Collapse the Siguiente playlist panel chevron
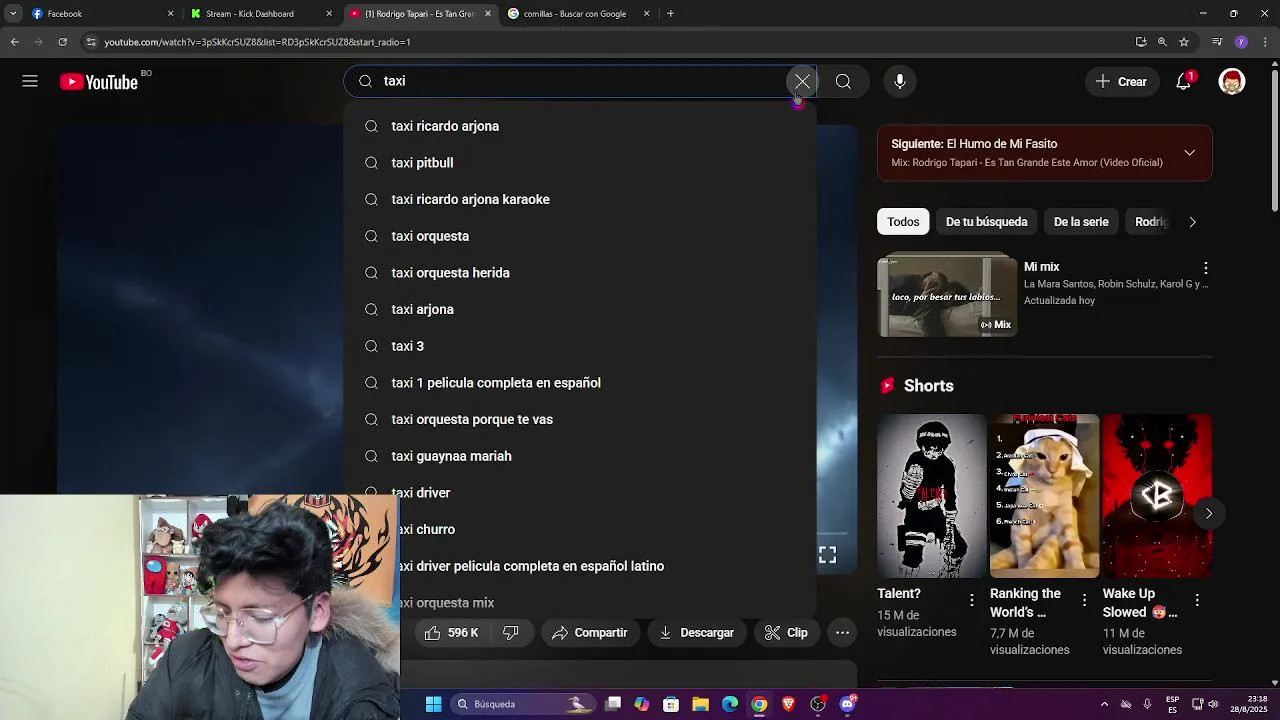 click(1189, 153)
